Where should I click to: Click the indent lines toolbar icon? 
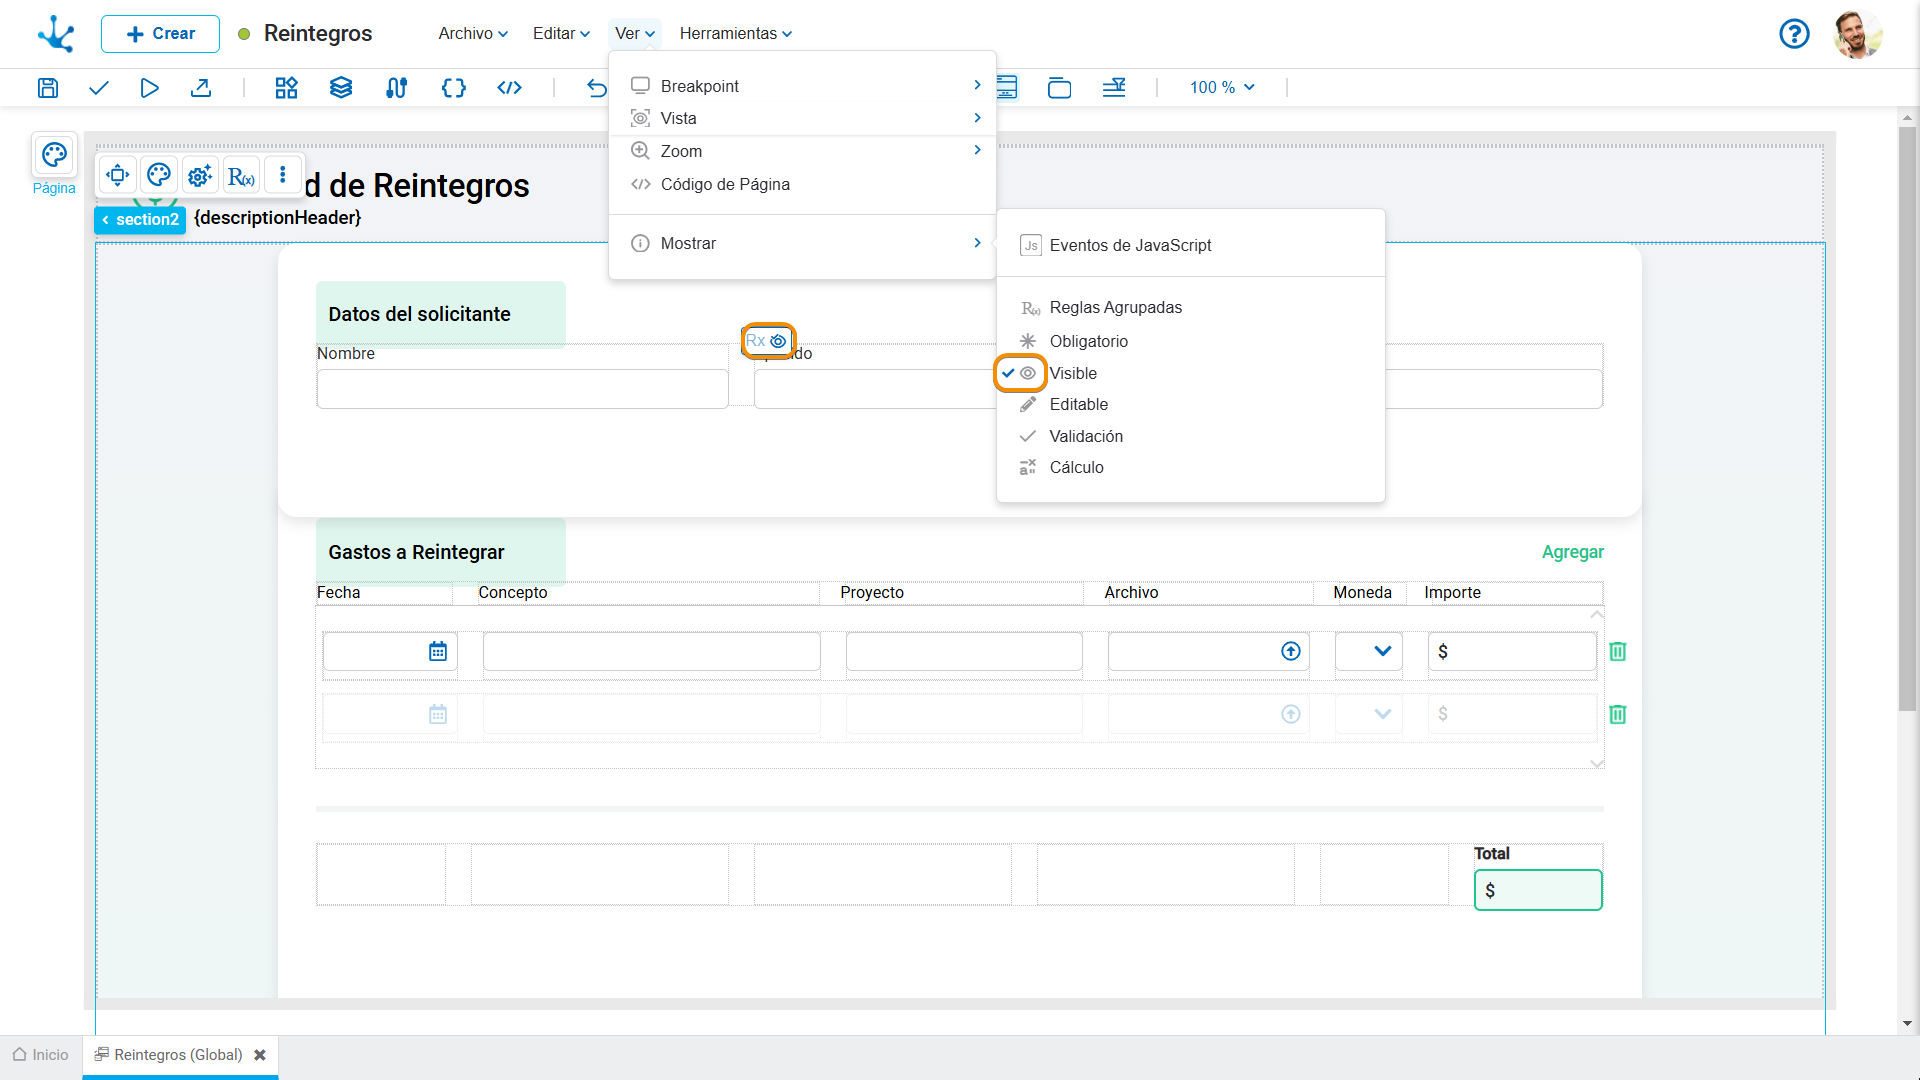(x=1114, y=88)
